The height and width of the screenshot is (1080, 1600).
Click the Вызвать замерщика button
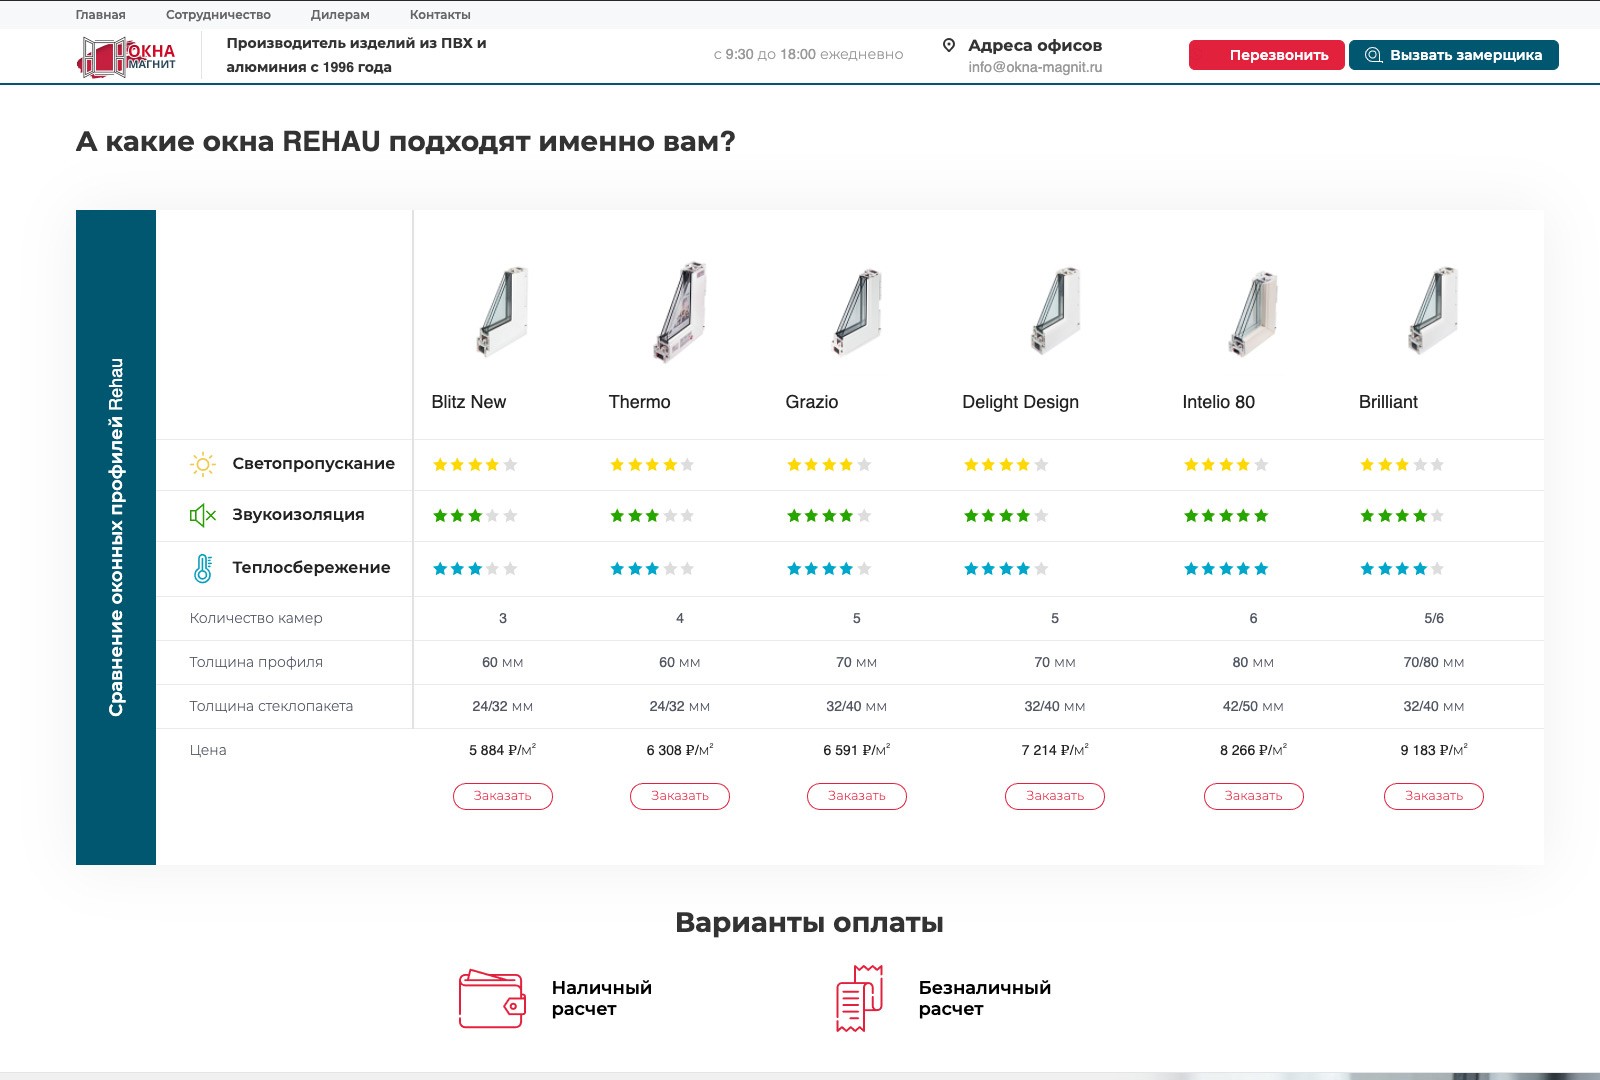coord(1453,55)
